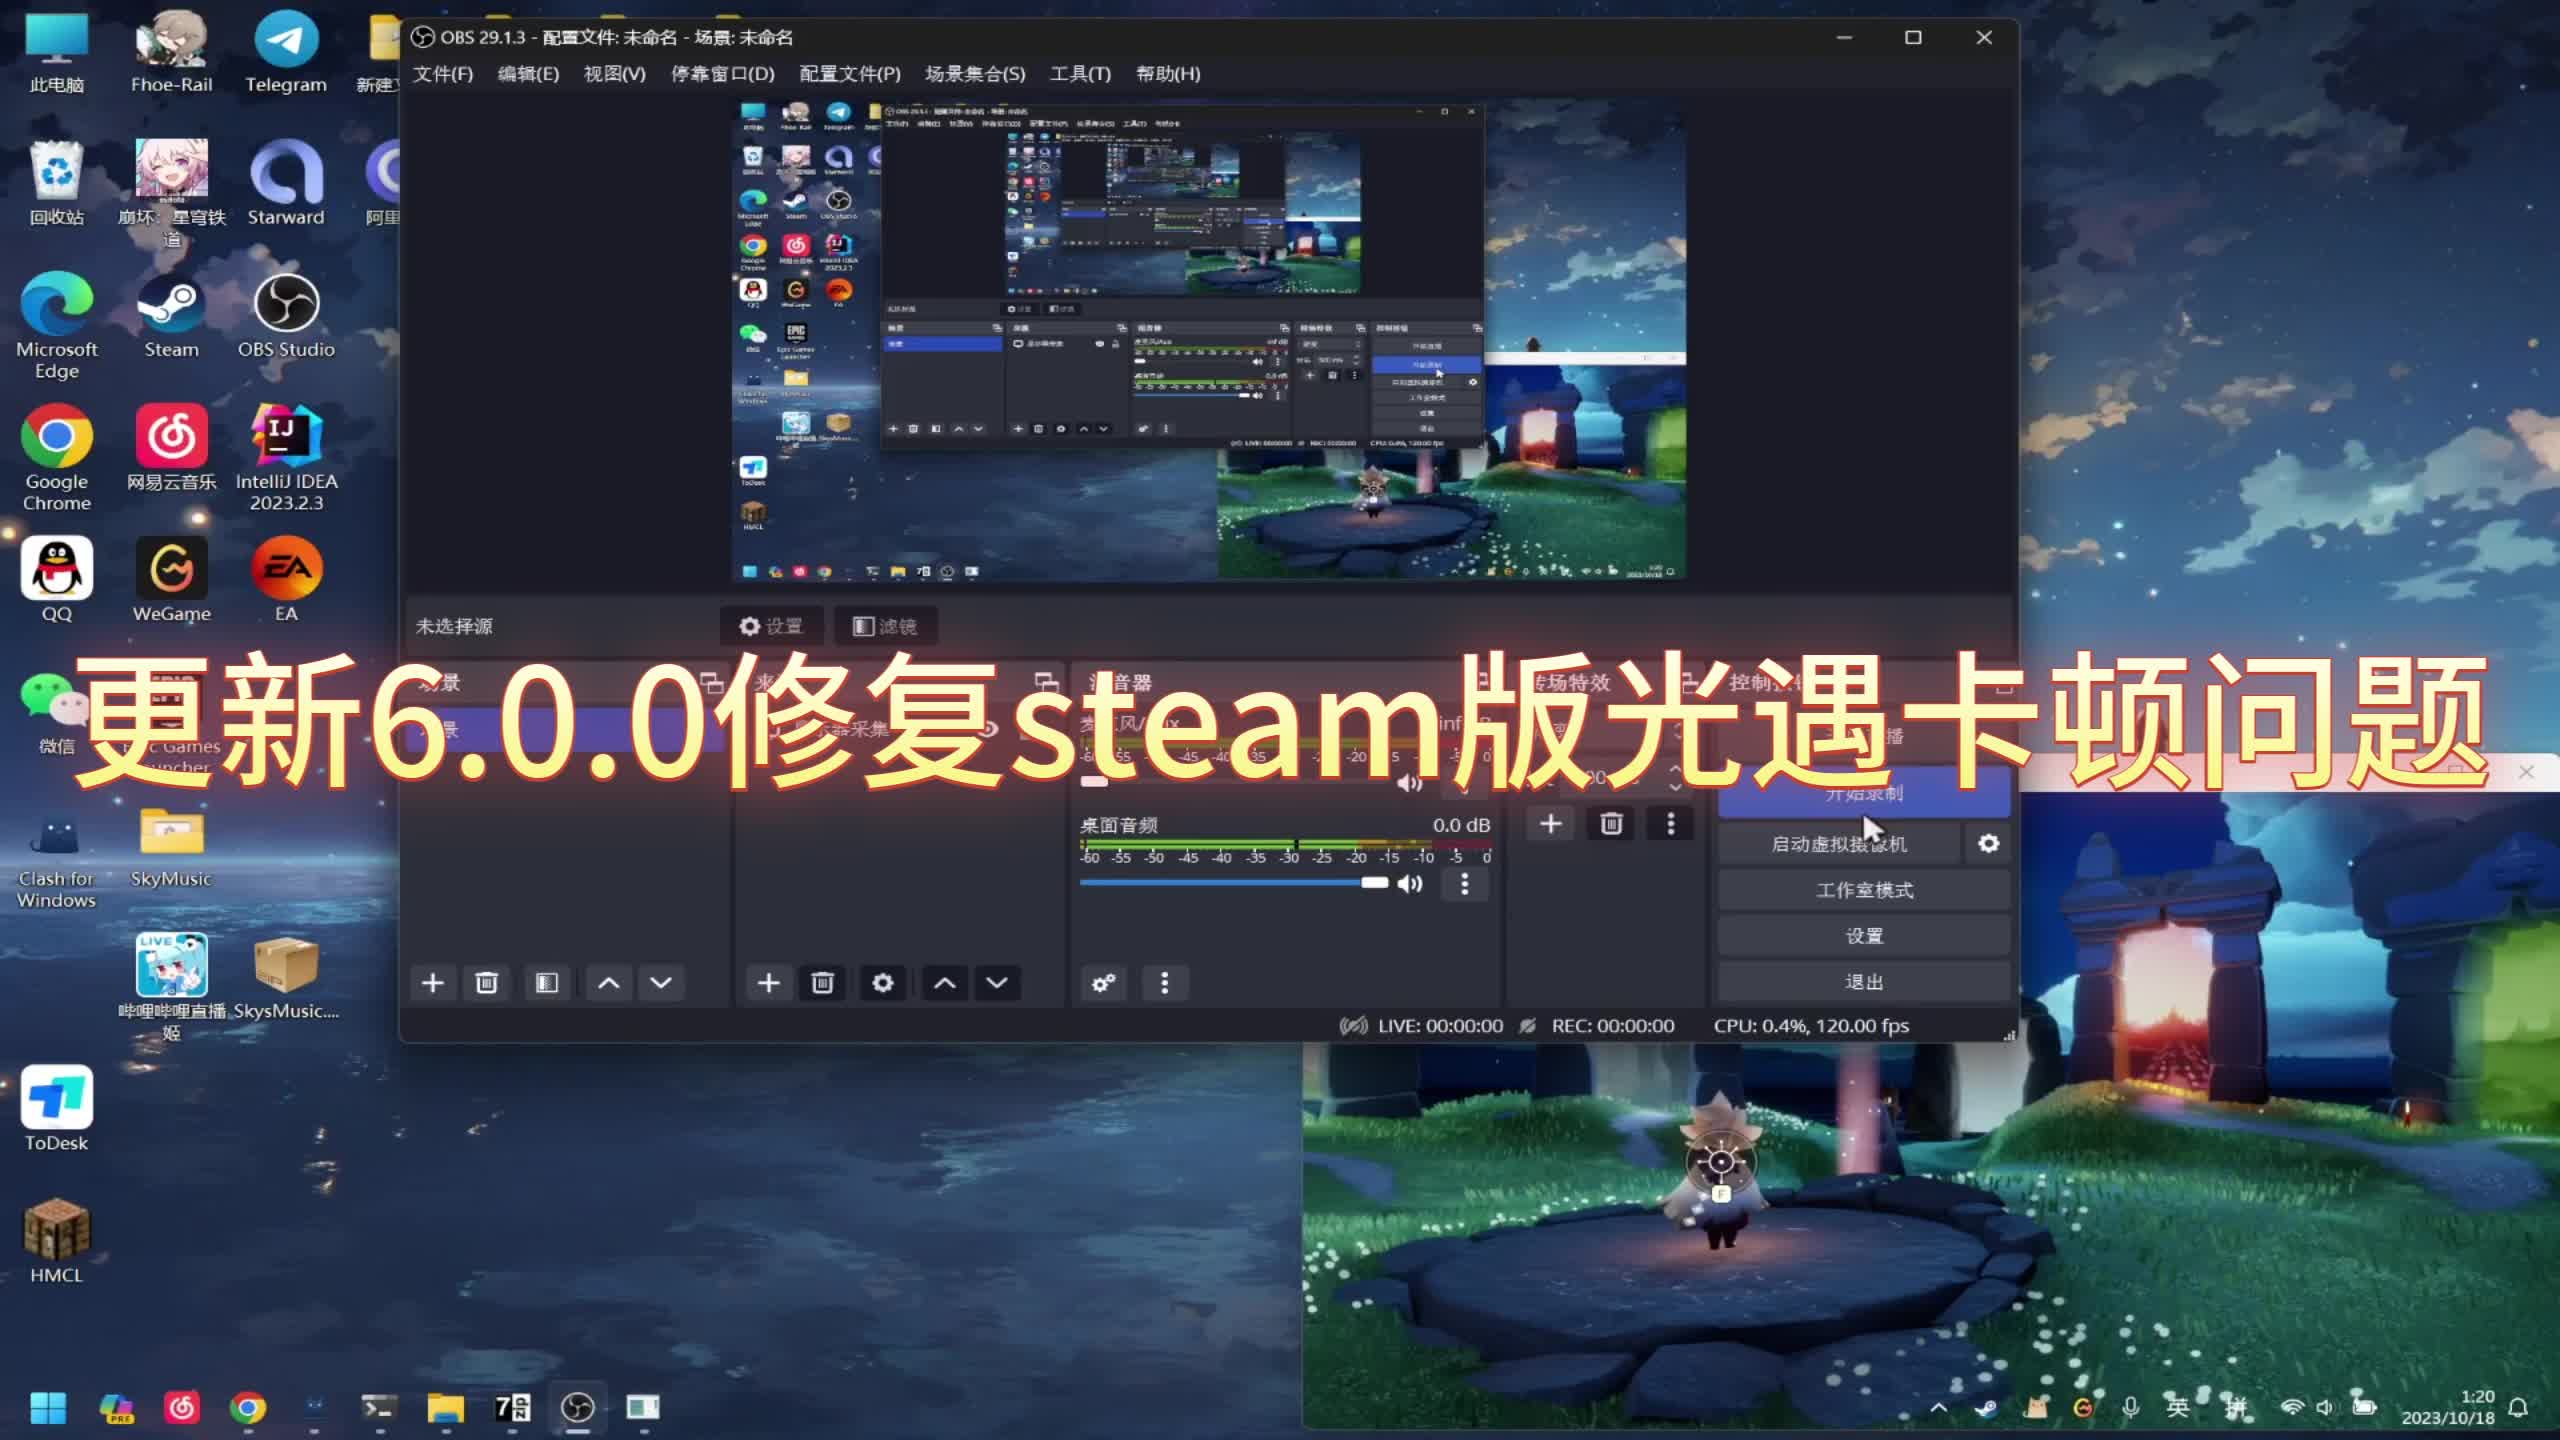Open source properties gear in Sources panel
This screenshot has height=1440, width=2560.
(x=883, y=983)
